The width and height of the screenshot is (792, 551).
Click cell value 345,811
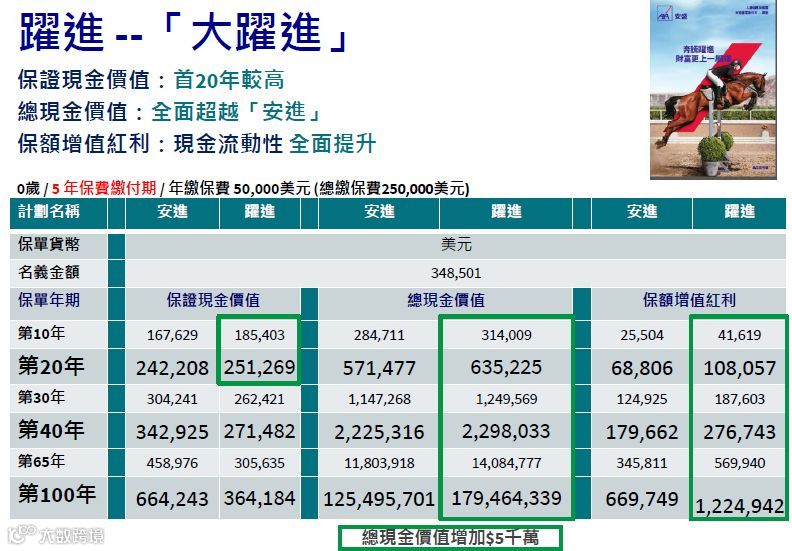pos(642,463)
